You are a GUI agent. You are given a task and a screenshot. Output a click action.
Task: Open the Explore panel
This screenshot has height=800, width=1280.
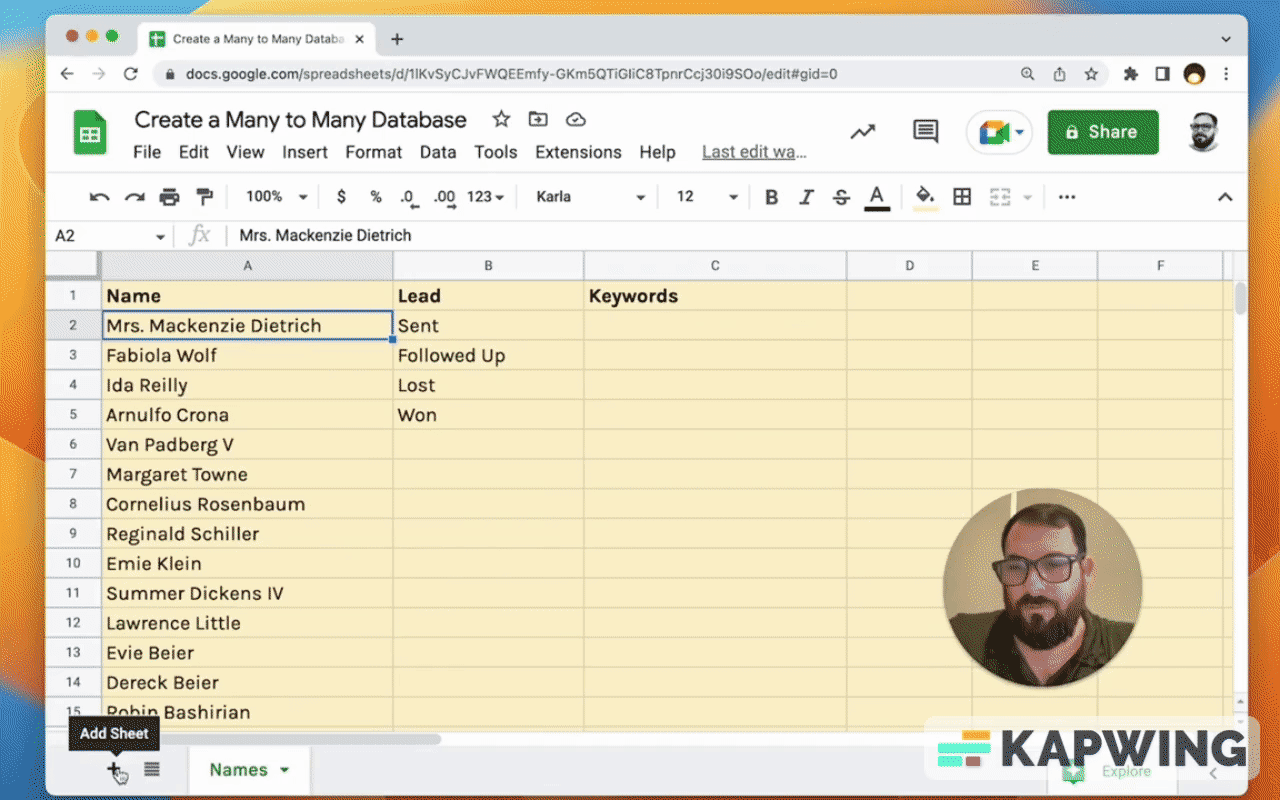(x=1112, y=771)
